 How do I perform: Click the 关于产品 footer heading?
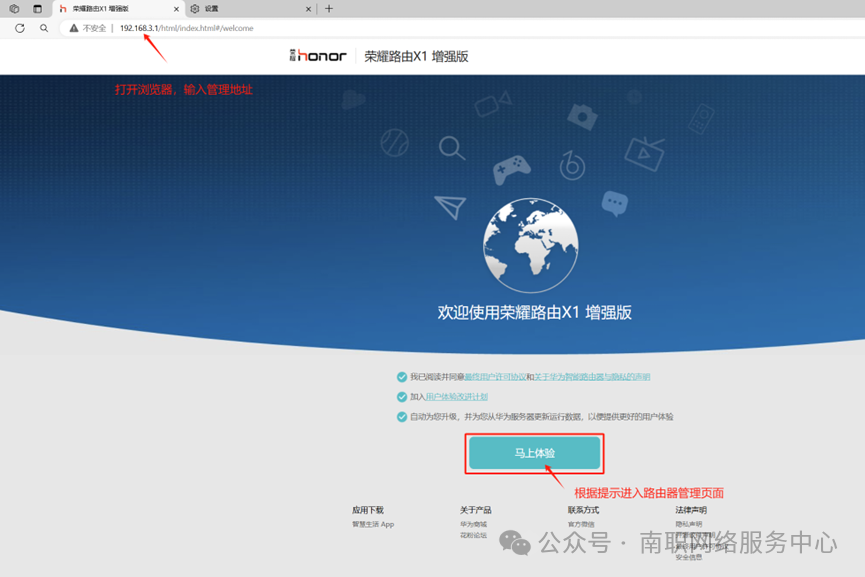point(476,510)
